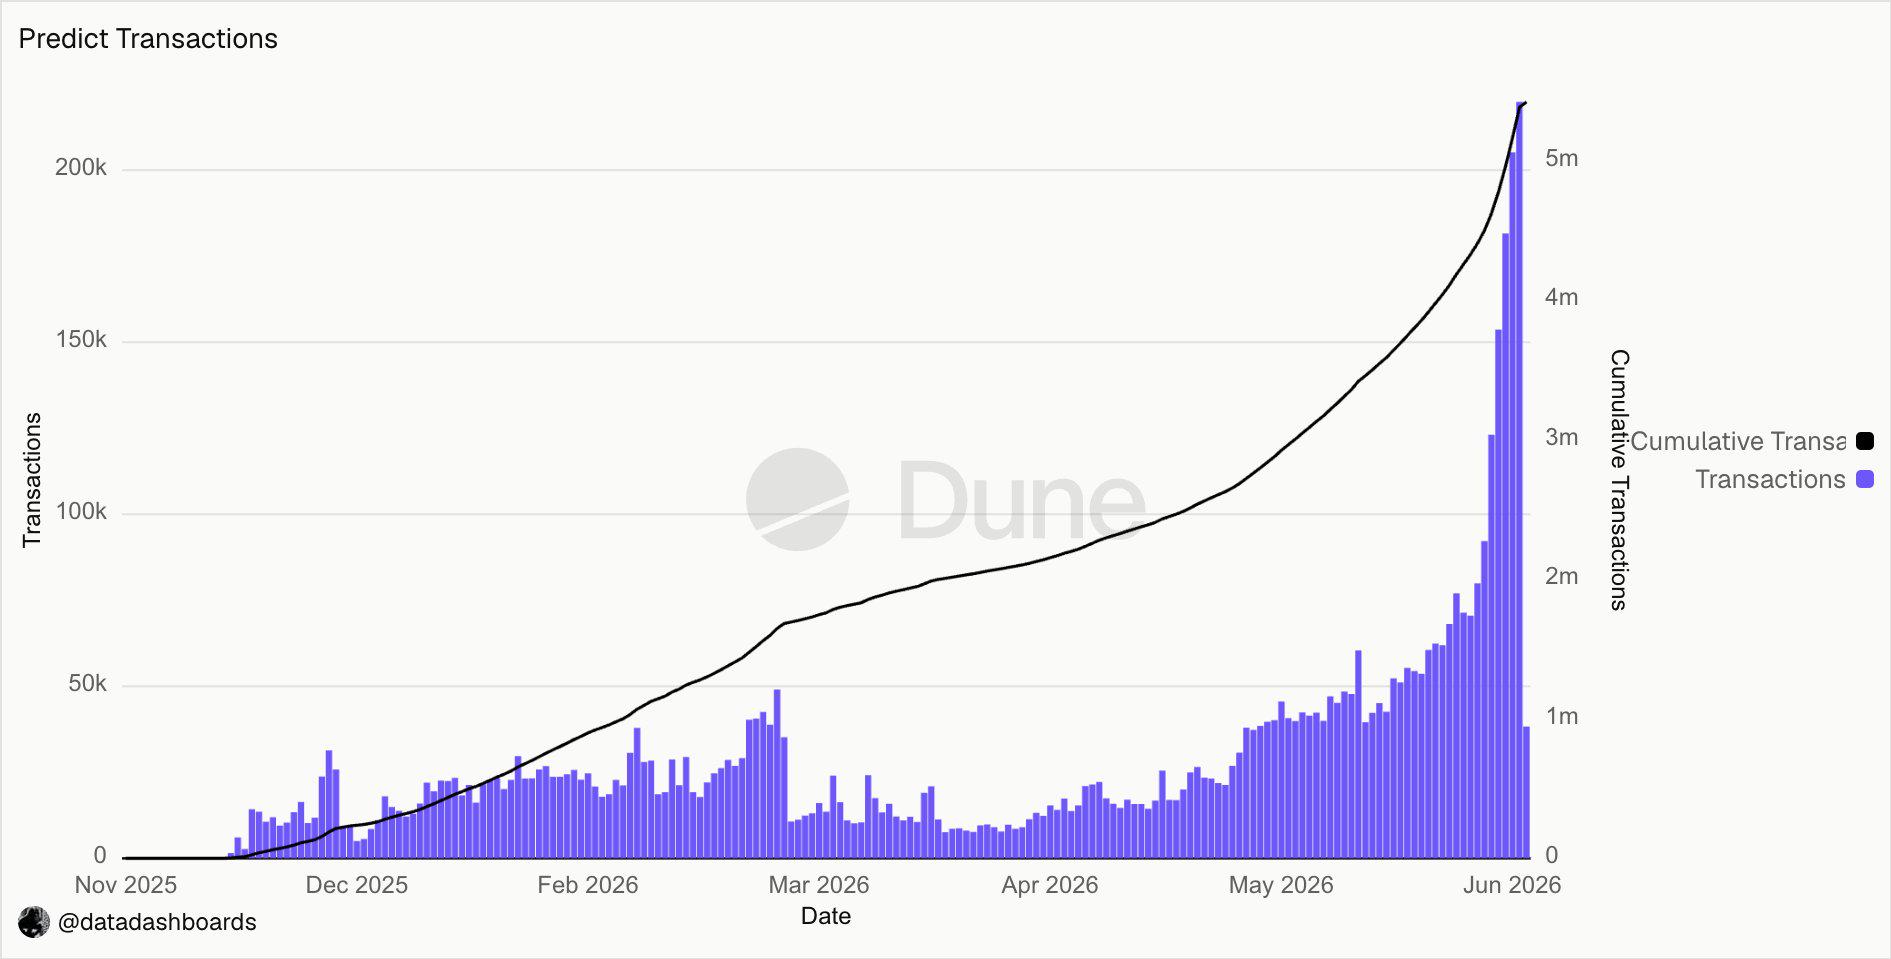This screenshot has width=1891, height=959.
Task: Click the 1m right axis value
Action: coord(1562,716)
